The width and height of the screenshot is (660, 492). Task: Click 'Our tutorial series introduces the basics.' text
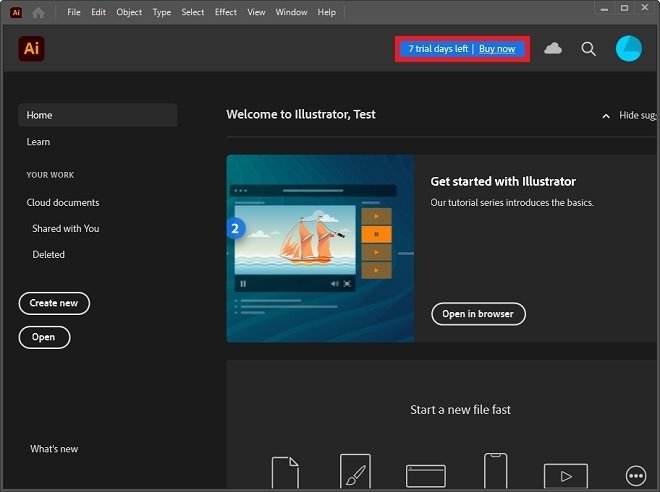512,202
